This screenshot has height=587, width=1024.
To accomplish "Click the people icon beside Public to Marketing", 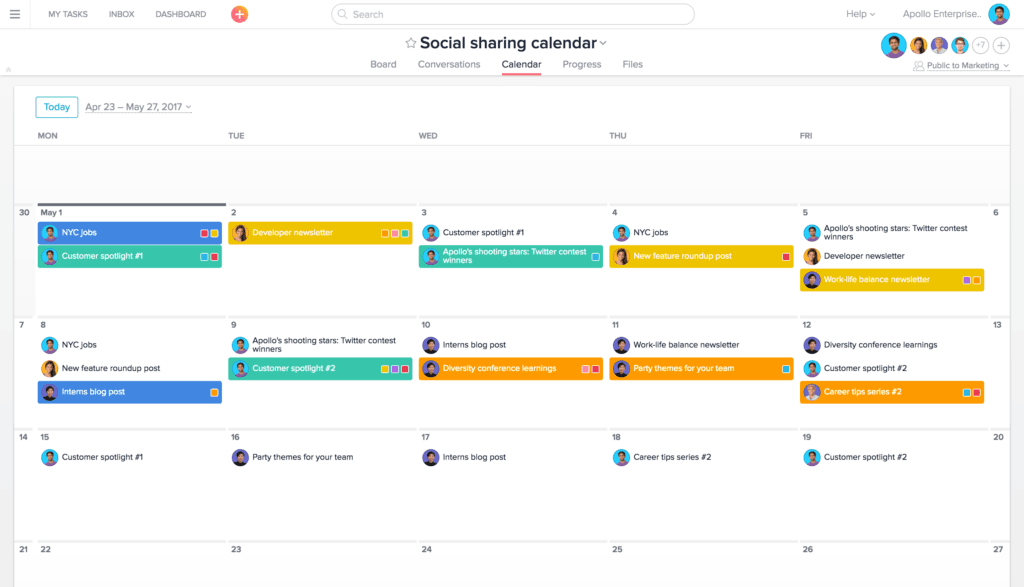I will (918, 66).
